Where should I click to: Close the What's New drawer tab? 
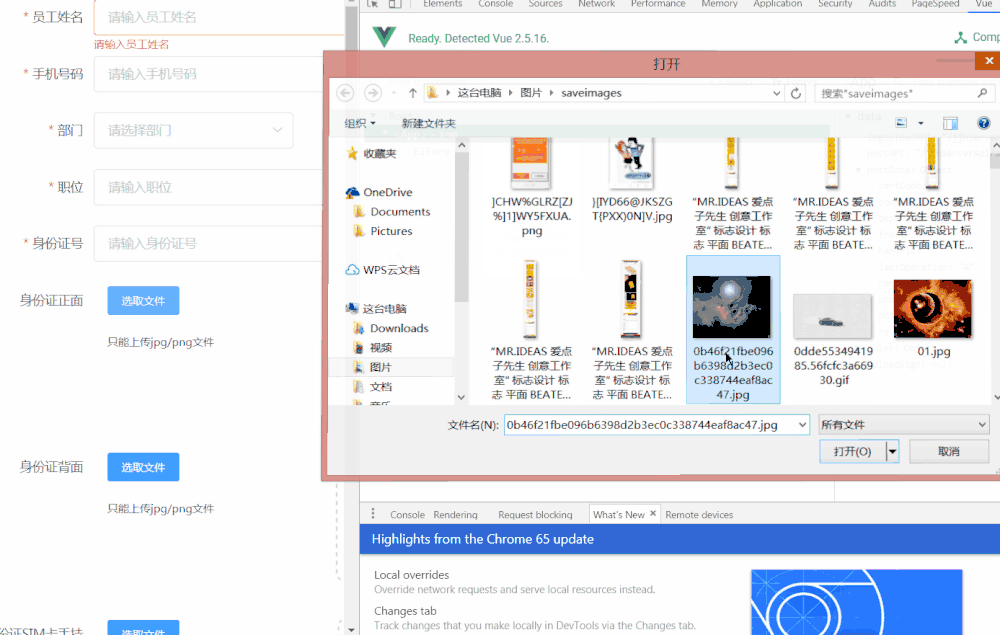pyautogui.click(x=653, y=513)
